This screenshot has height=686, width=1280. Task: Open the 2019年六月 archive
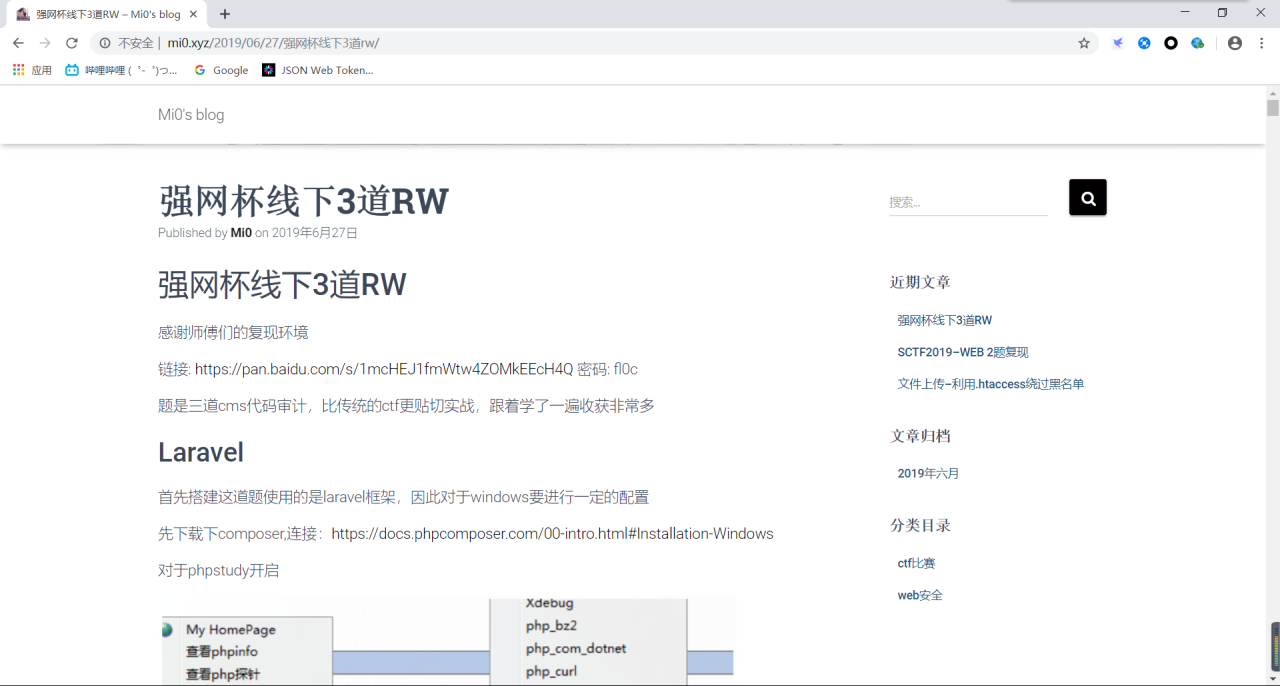click(928, 474)
